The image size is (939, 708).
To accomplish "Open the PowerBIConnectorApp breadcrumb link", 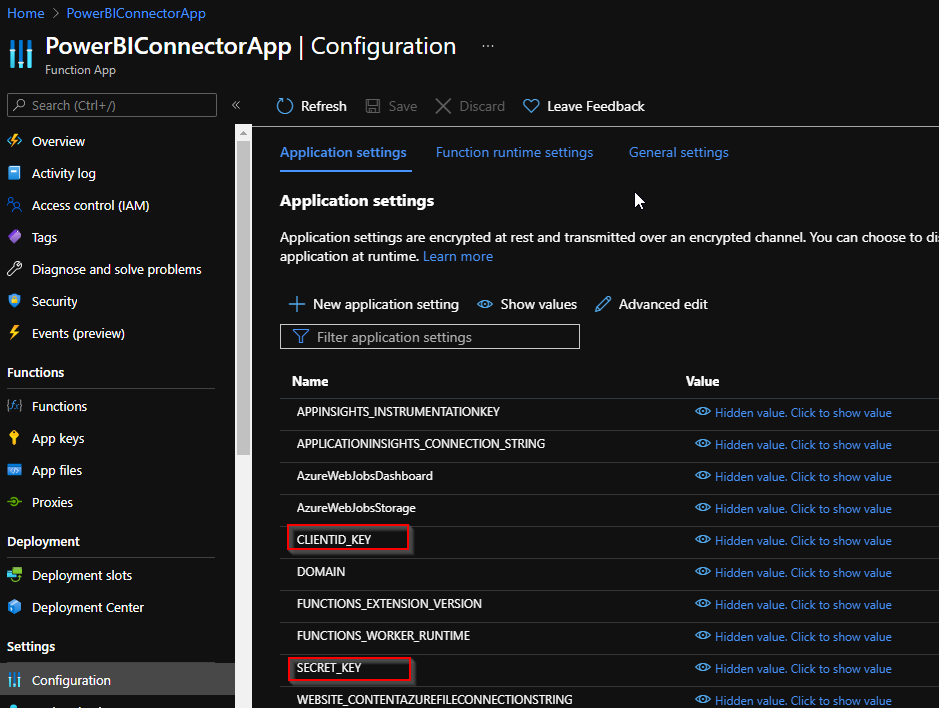I will pyautogui.click(x=136, y=13).
